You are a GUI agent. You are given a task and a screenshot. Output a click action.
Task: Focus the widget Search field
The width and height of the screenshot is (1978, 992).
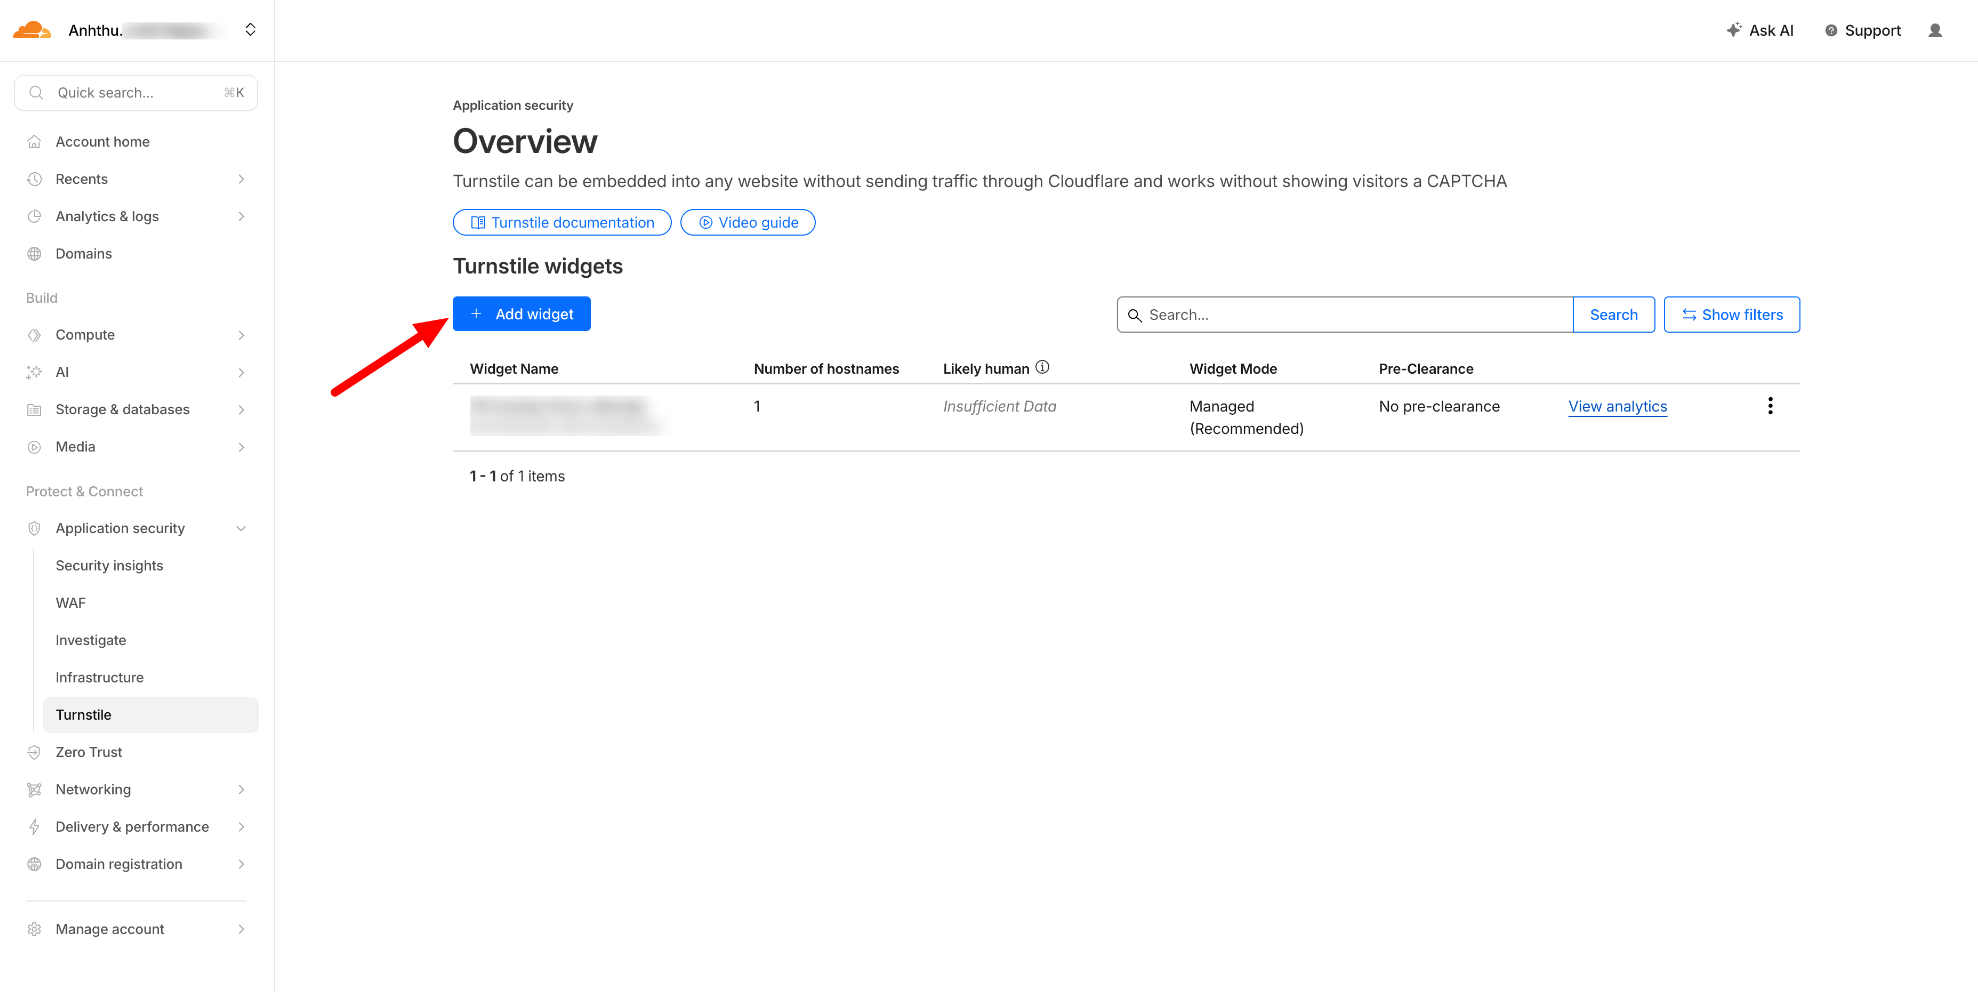click(x=1345, y=315)
